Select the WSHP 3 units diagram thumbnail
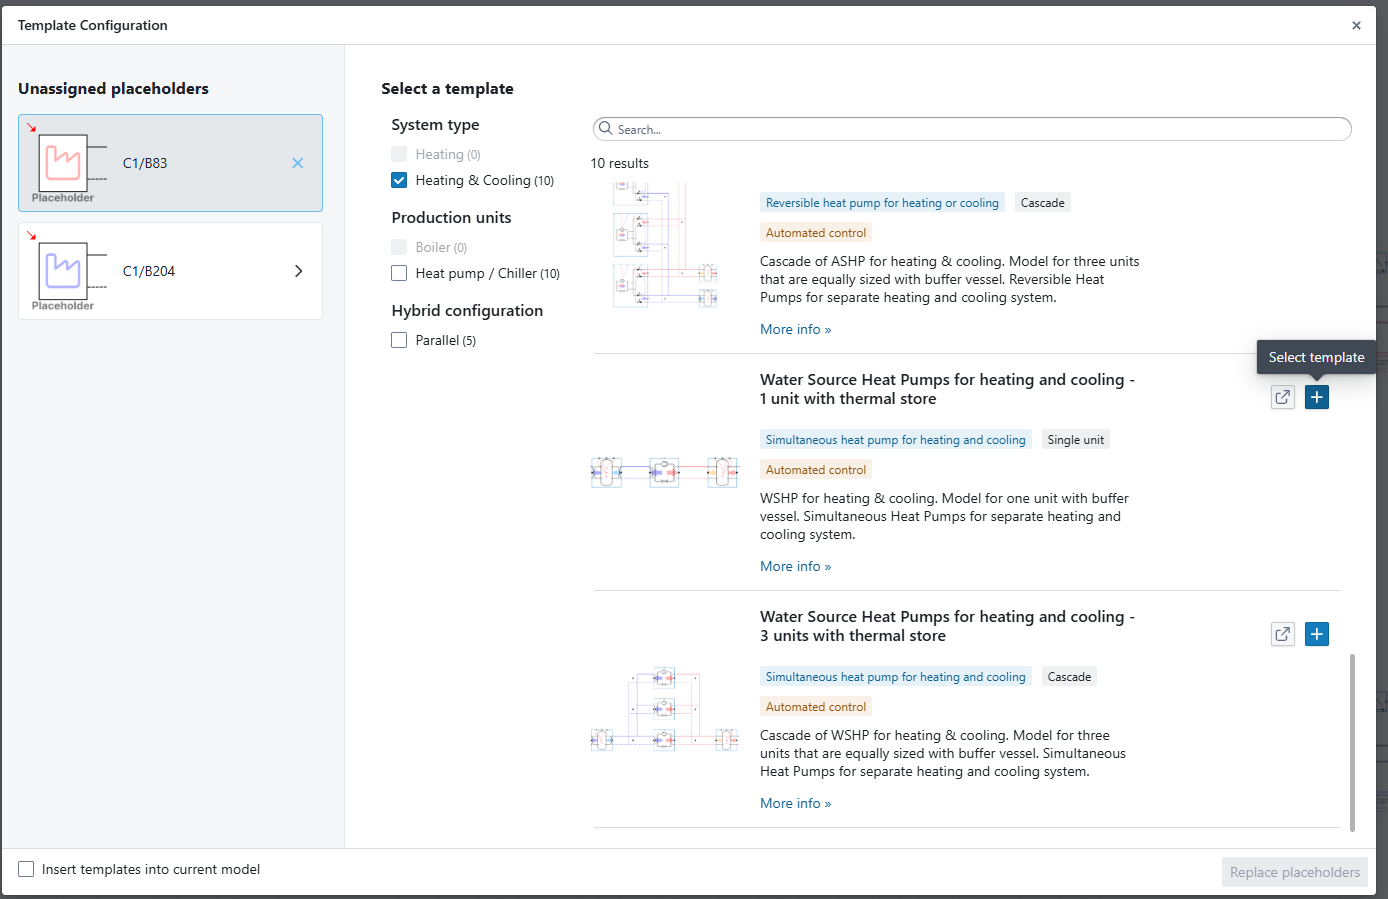This screenshot has width=1388, height=899. [664, 709]
